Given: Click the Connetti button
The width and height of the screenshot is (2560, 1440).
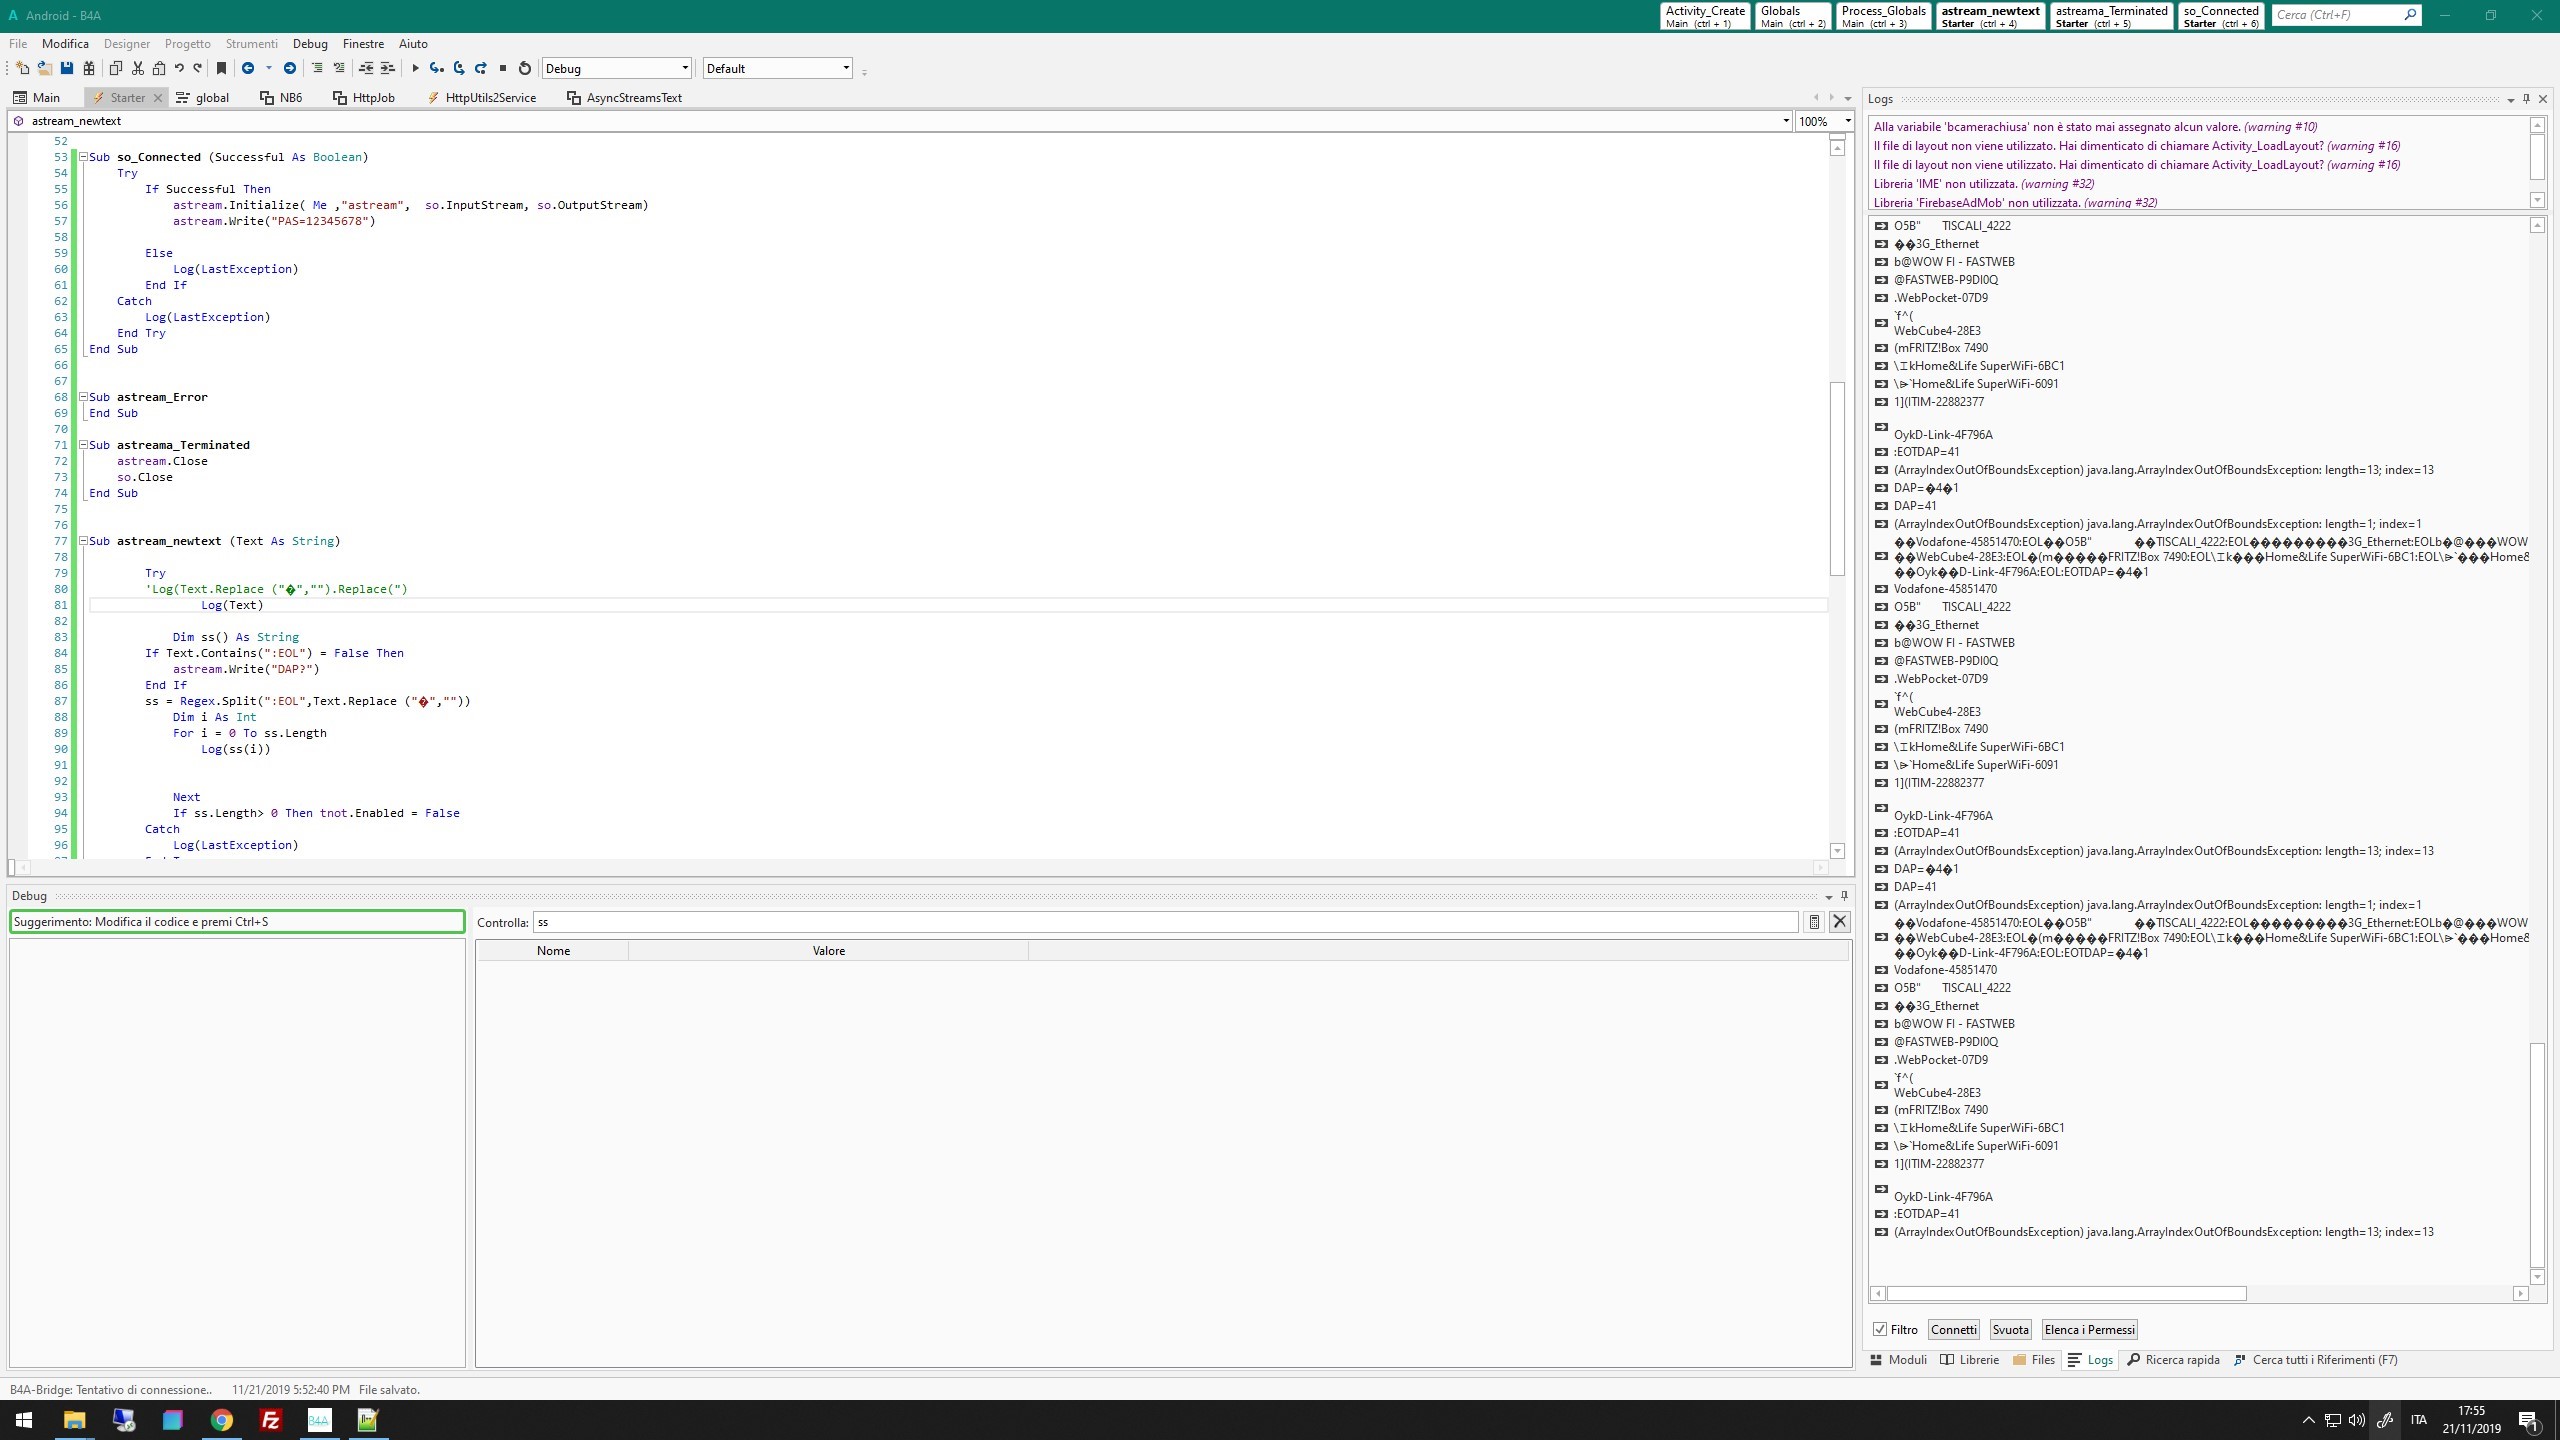Looking at the screenshot, I should (x=1953, y=1329).
